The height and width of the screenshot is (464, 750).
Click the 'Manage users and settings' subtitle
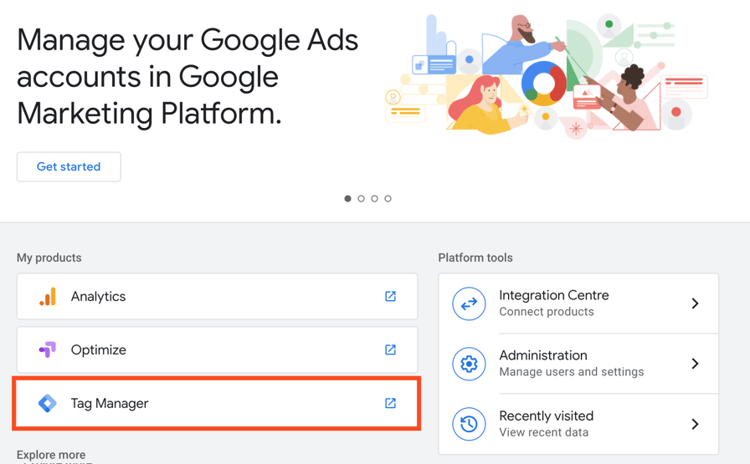coord(572,372)
